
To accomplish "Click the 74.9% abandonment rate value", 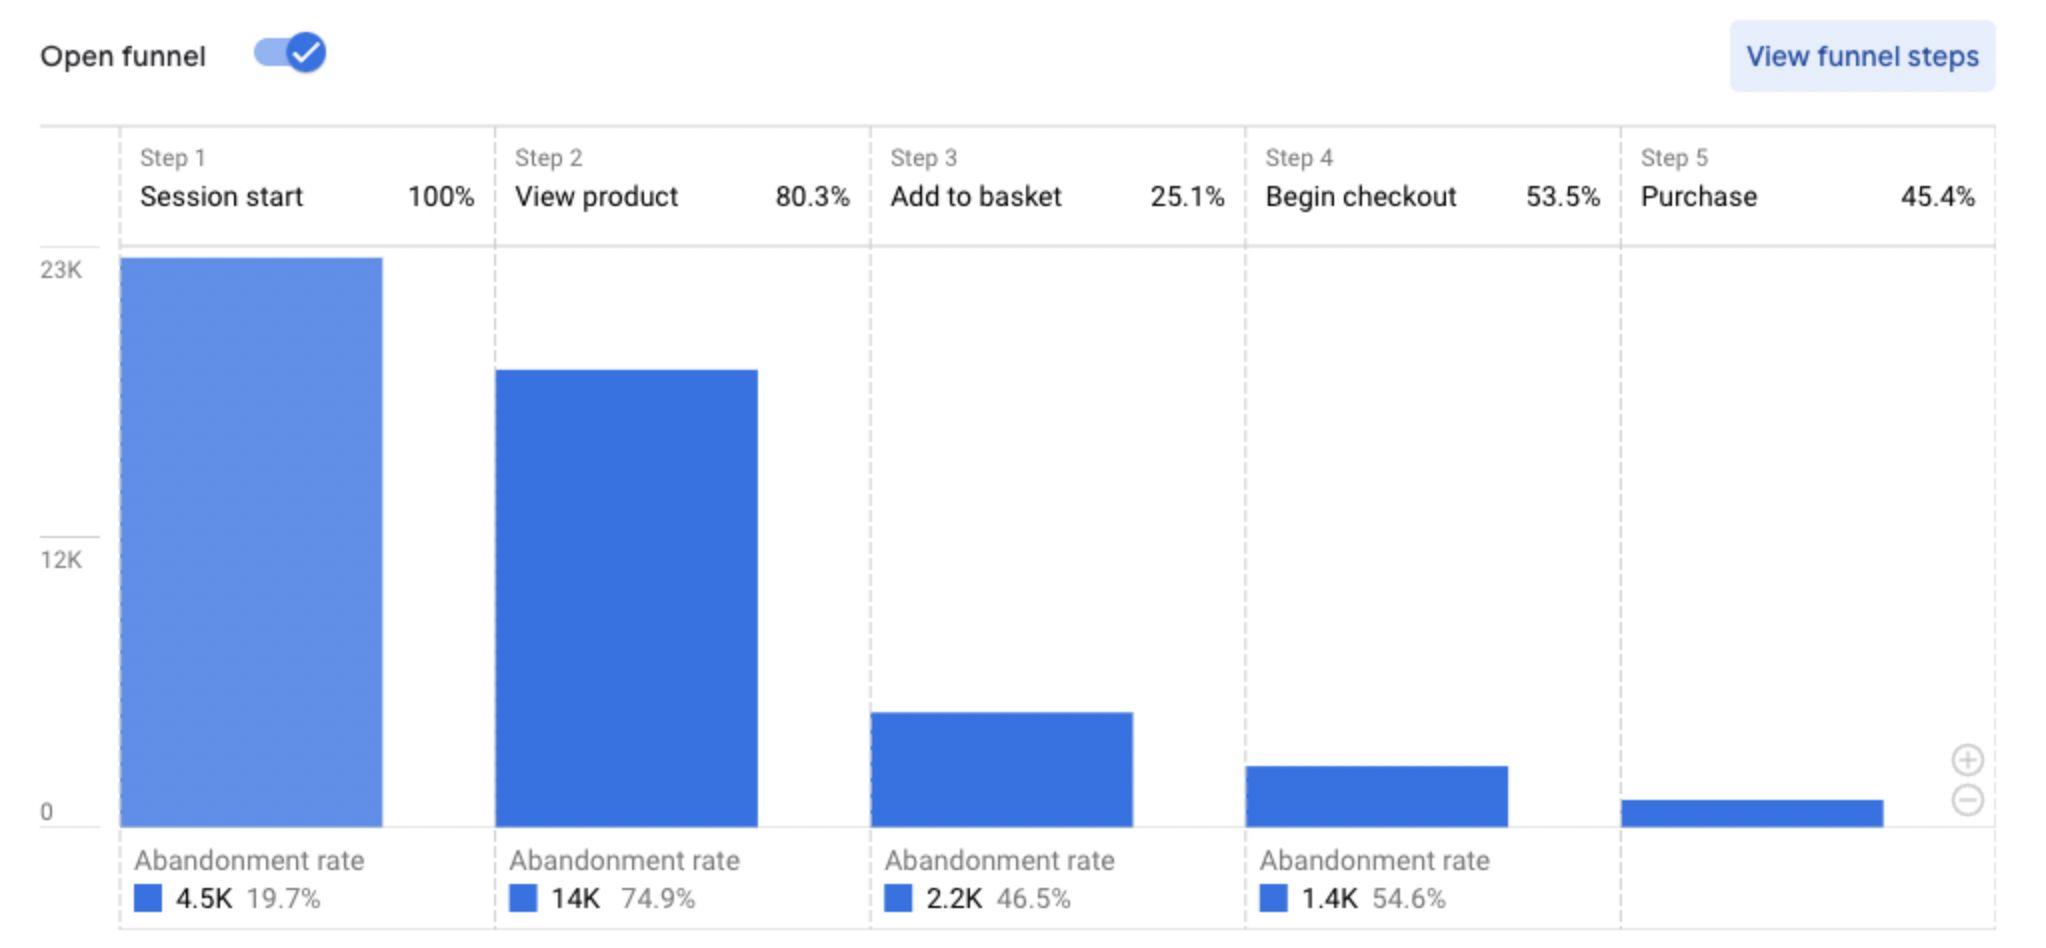I will click(x=658, y=898).
